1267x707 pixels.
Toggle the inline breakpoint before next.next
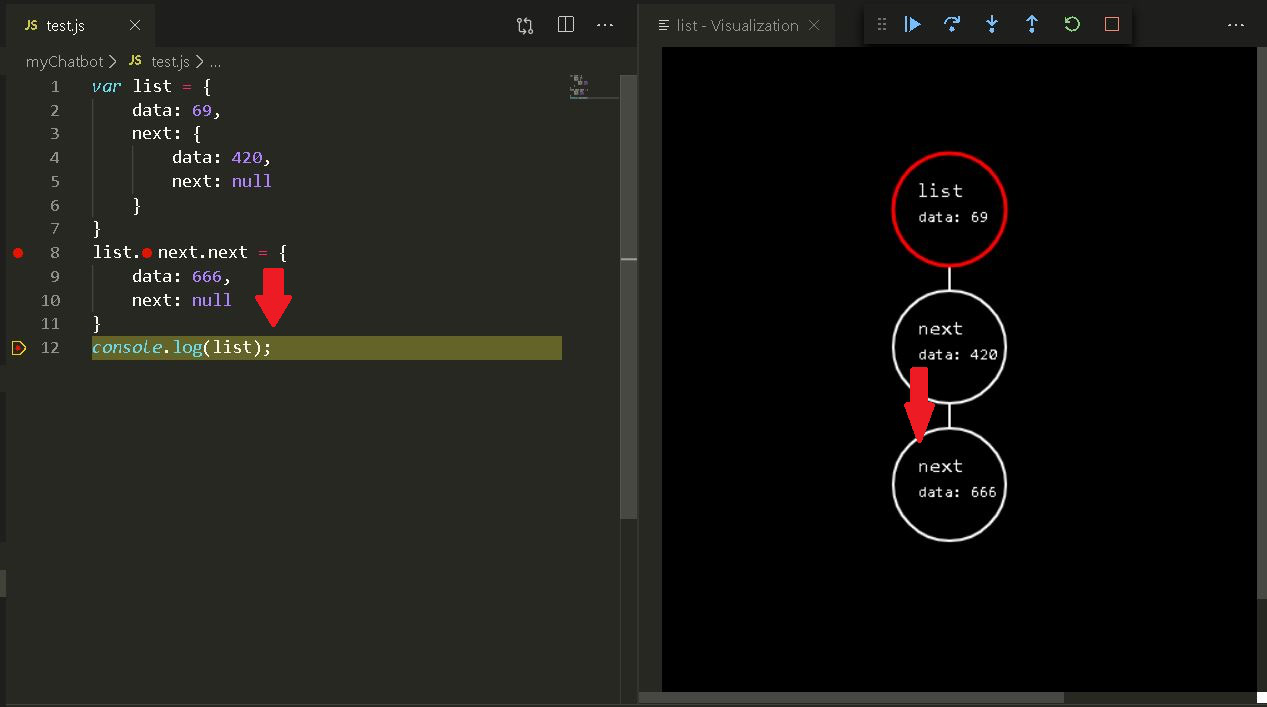coord(147,253)
